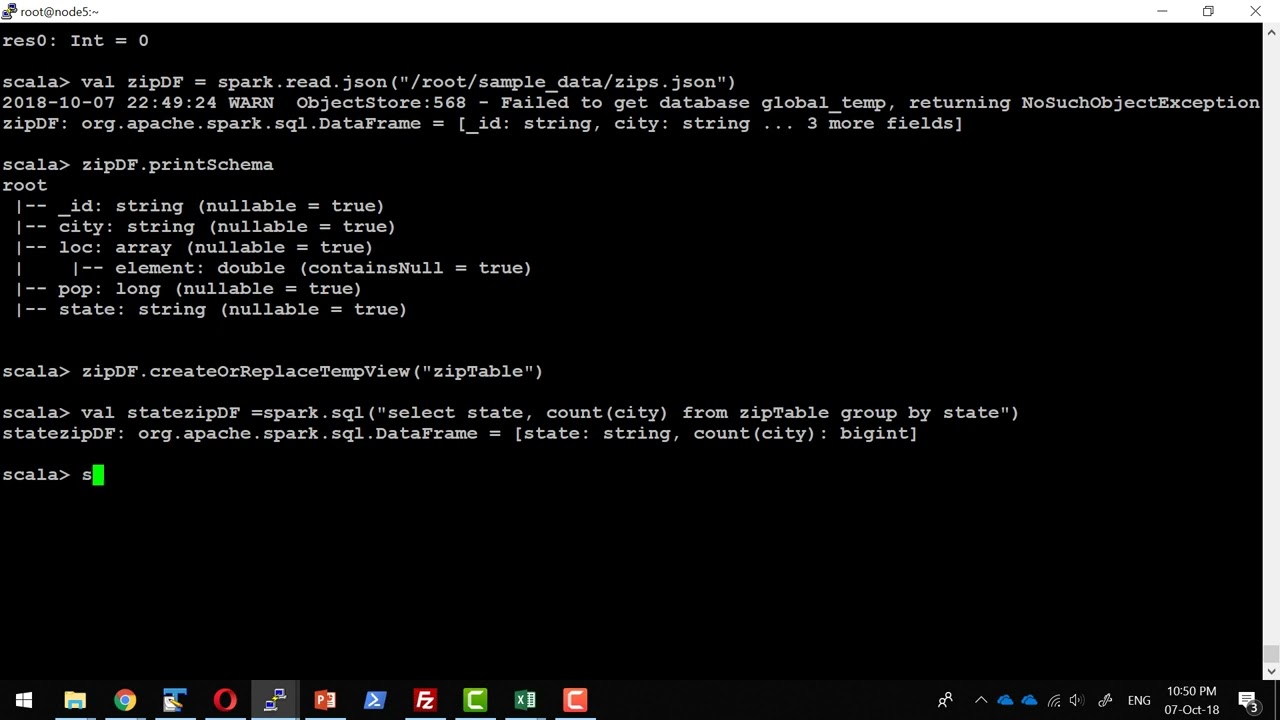Click the 'res0: Int = 0' output line
This screenshot has height=720, width=1280.
point(75,41)
